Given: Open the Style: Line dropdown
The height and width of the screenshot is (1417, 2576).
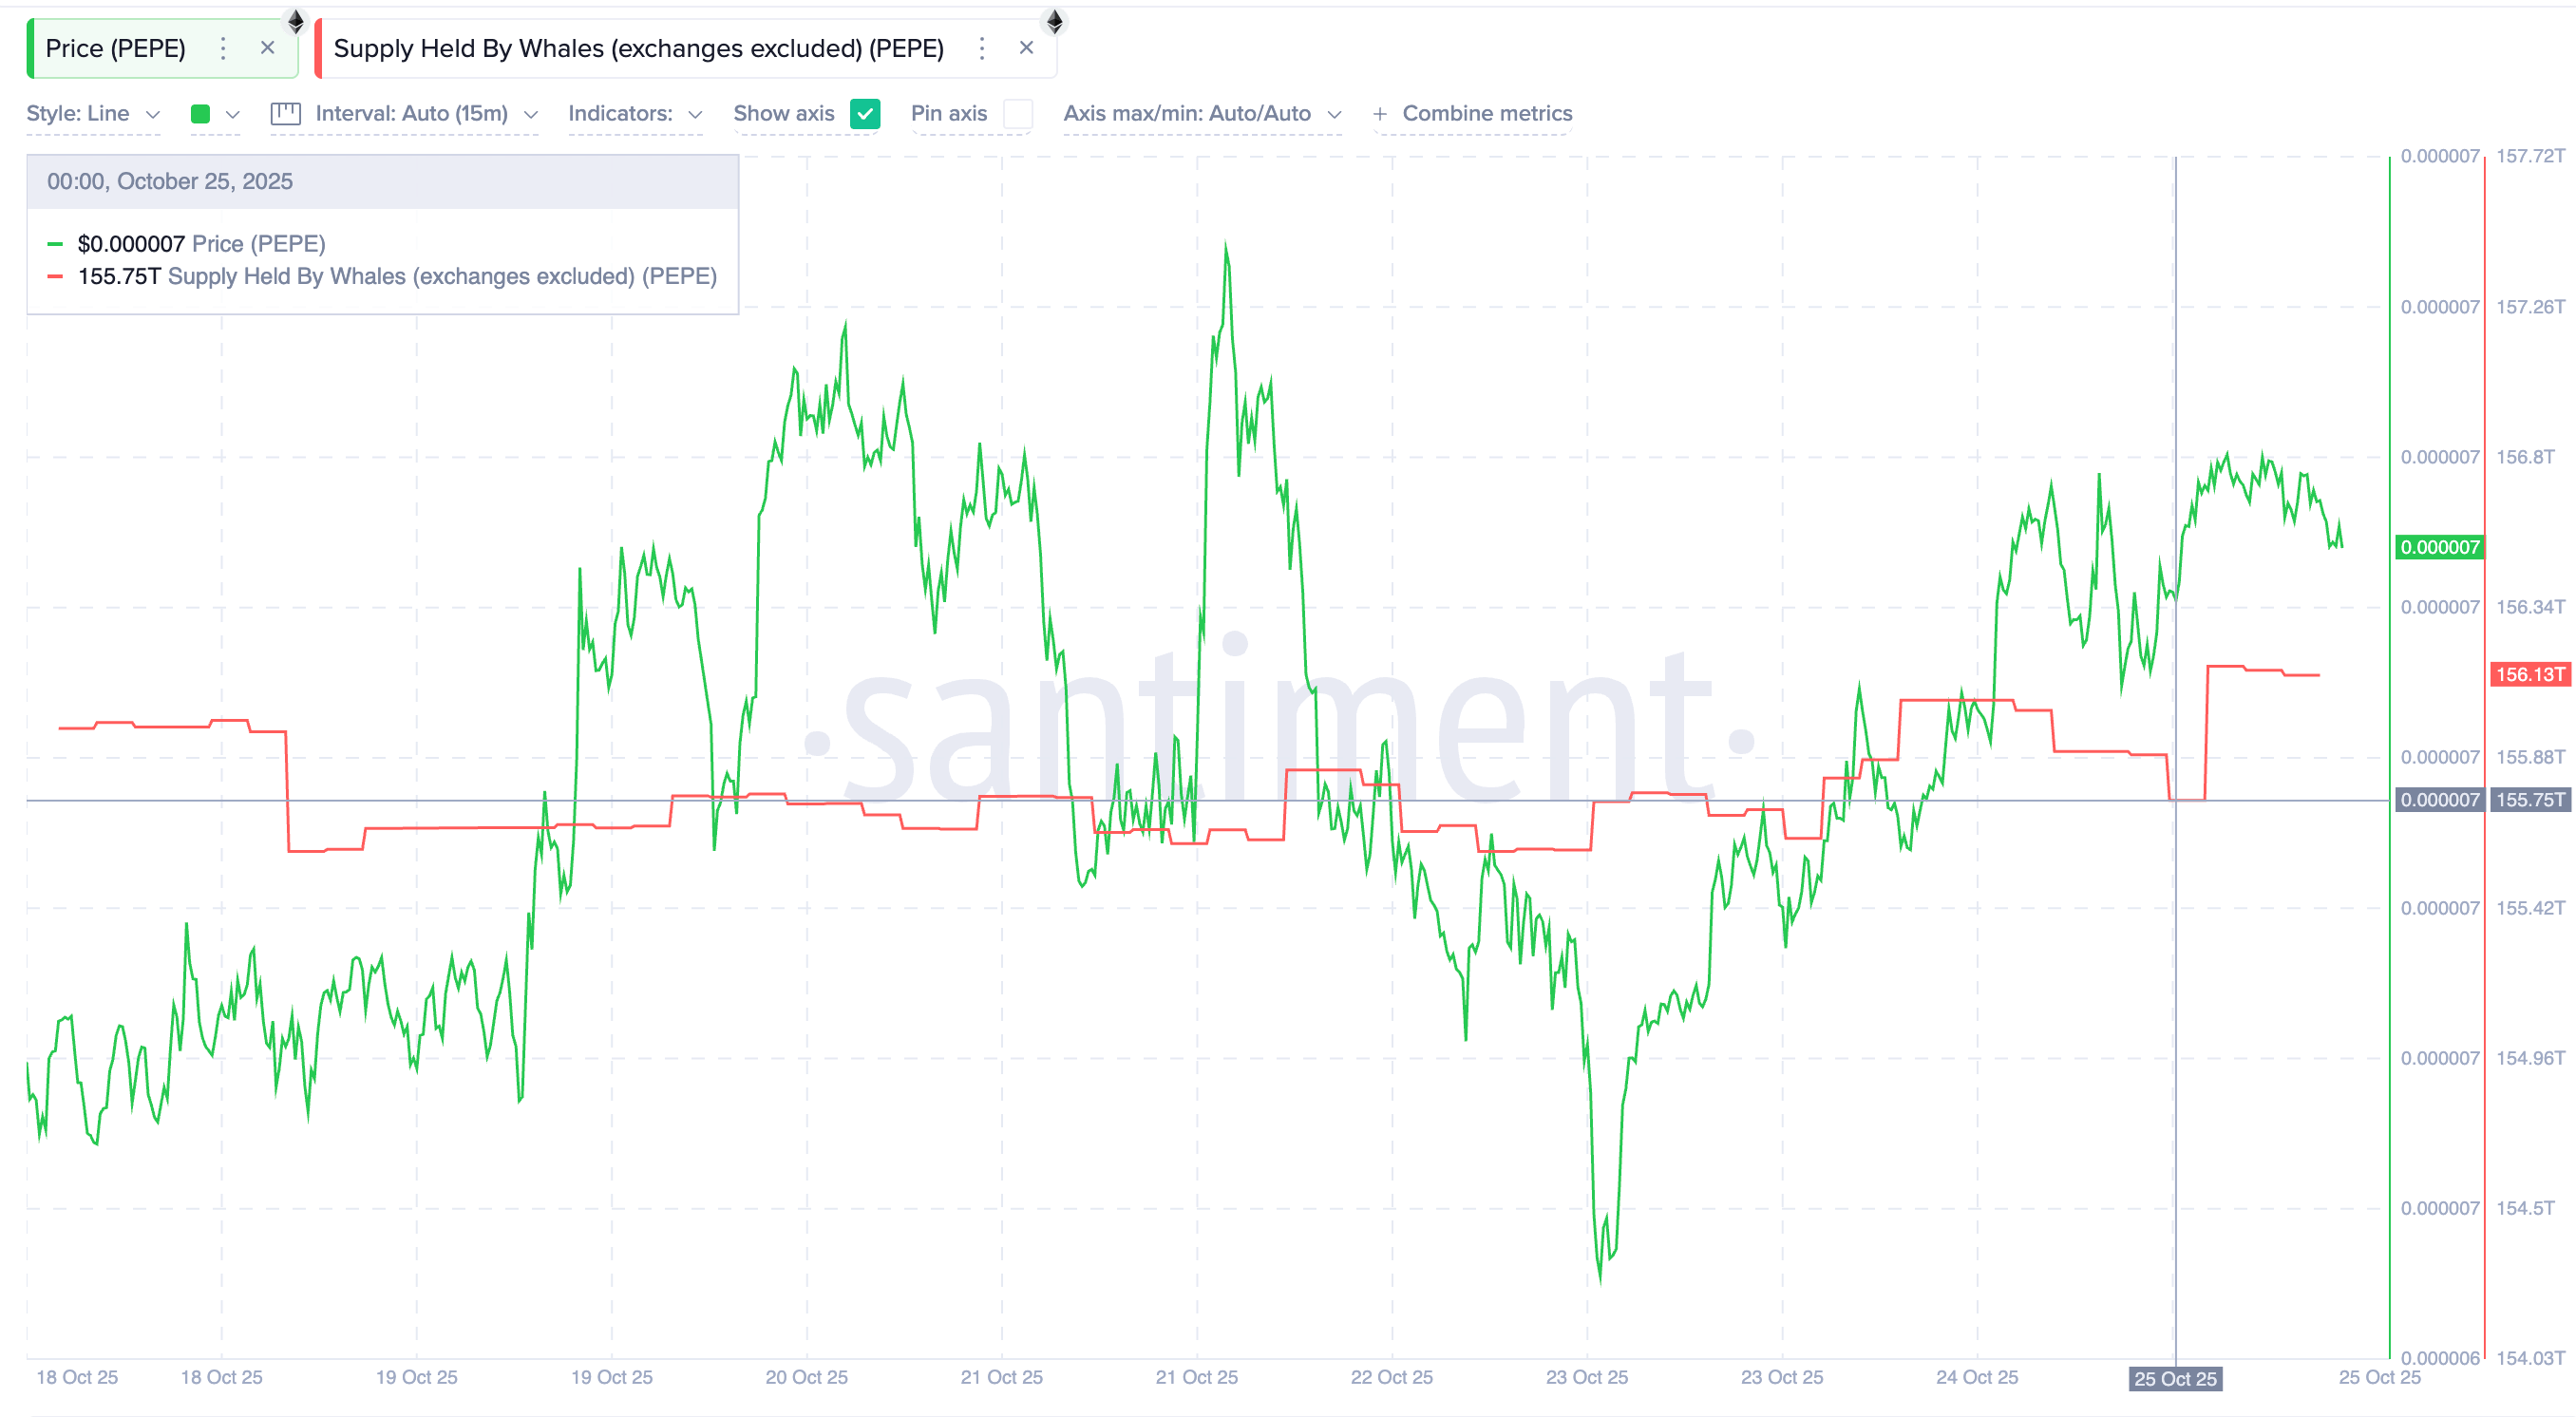Looking at the screenshot, I should [93, 113].
